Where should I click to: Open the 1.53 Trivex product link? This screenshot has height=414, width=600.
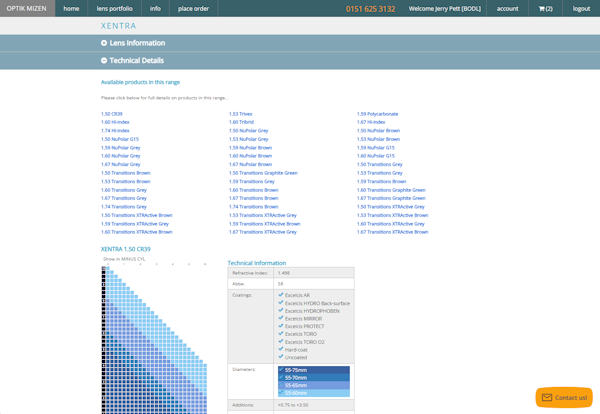pyautogui.click(x=241, y=114)
